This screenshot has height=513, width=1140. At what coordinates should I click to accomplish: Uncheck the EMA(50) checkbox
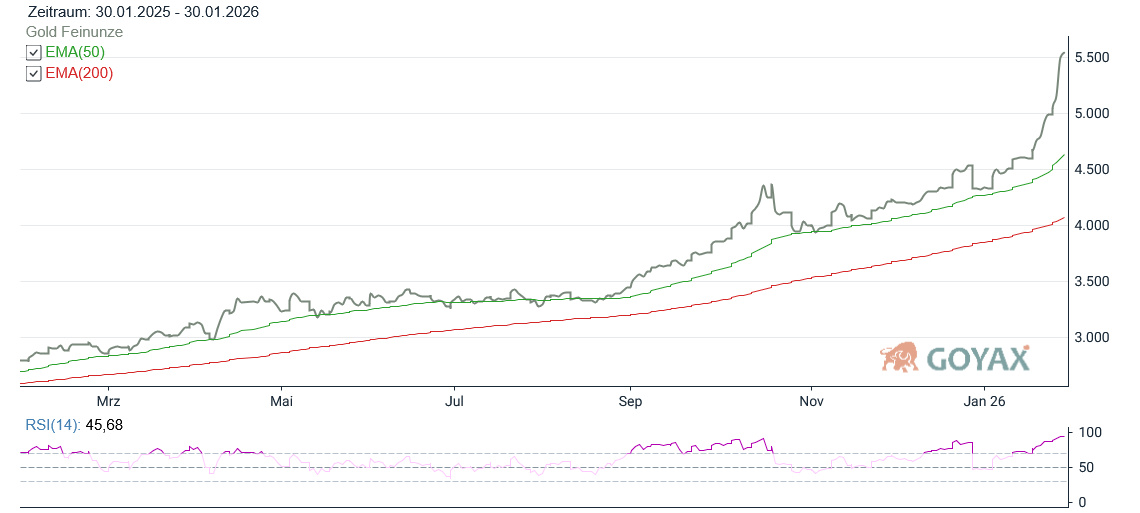pyautogui.click(x=34, y=53)
